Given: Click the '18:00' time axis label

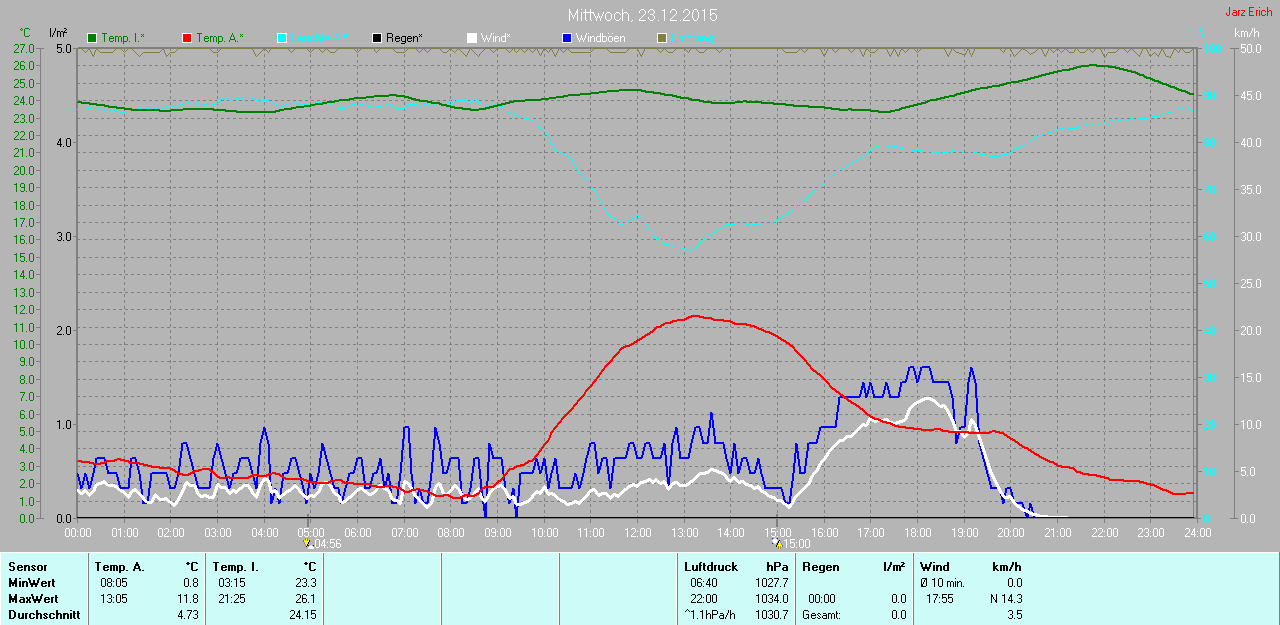Looking at the screenshot, I should point(917,532).
